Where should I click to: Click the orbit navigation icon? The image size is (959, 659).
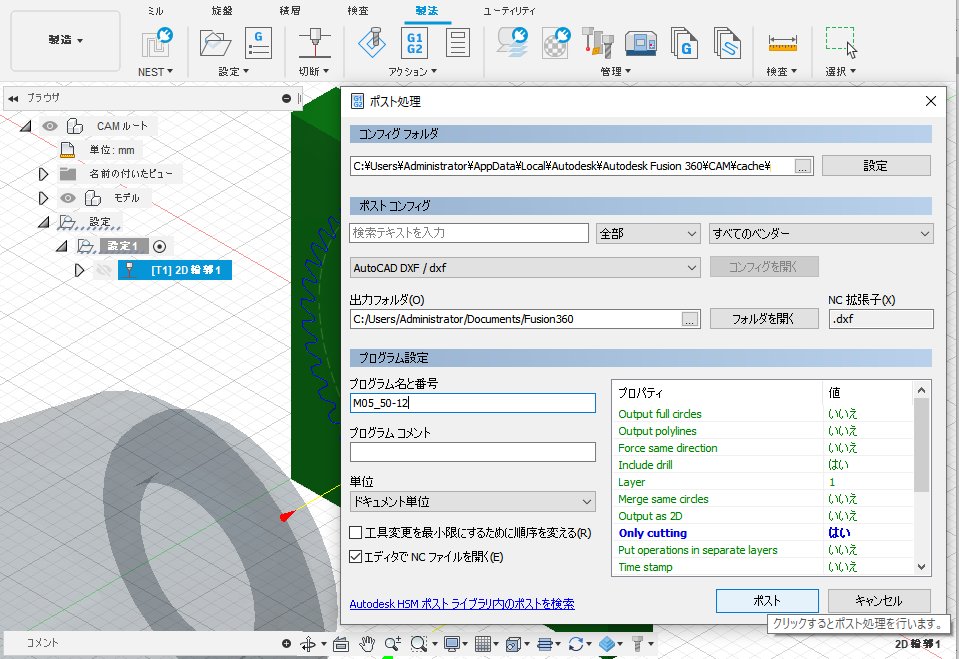(x=308, y=644)
